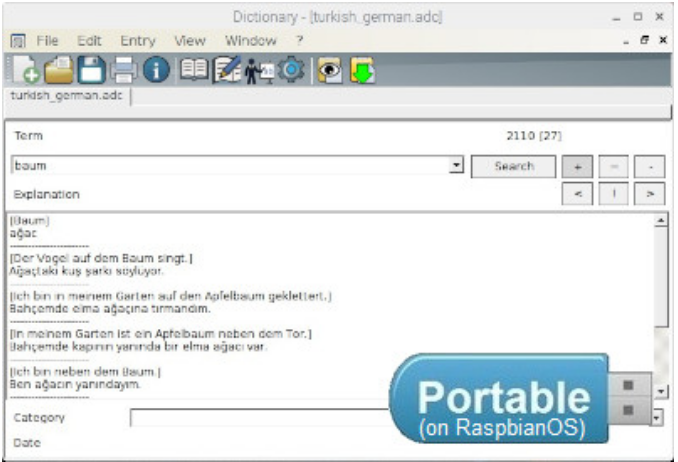Select the turkish_german.adc tab
This screenshot has width=678, height=462.
pyautogui.click(x=67, y=95)
